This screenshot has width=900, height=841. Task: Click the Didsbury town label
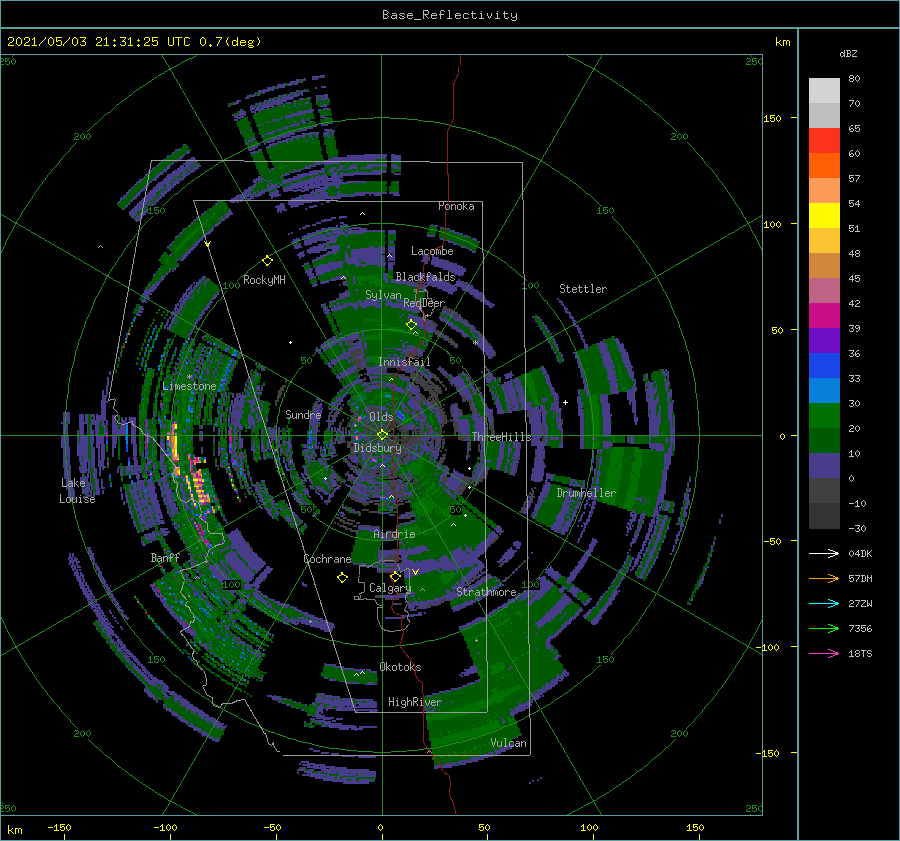[x=377, y=448]
